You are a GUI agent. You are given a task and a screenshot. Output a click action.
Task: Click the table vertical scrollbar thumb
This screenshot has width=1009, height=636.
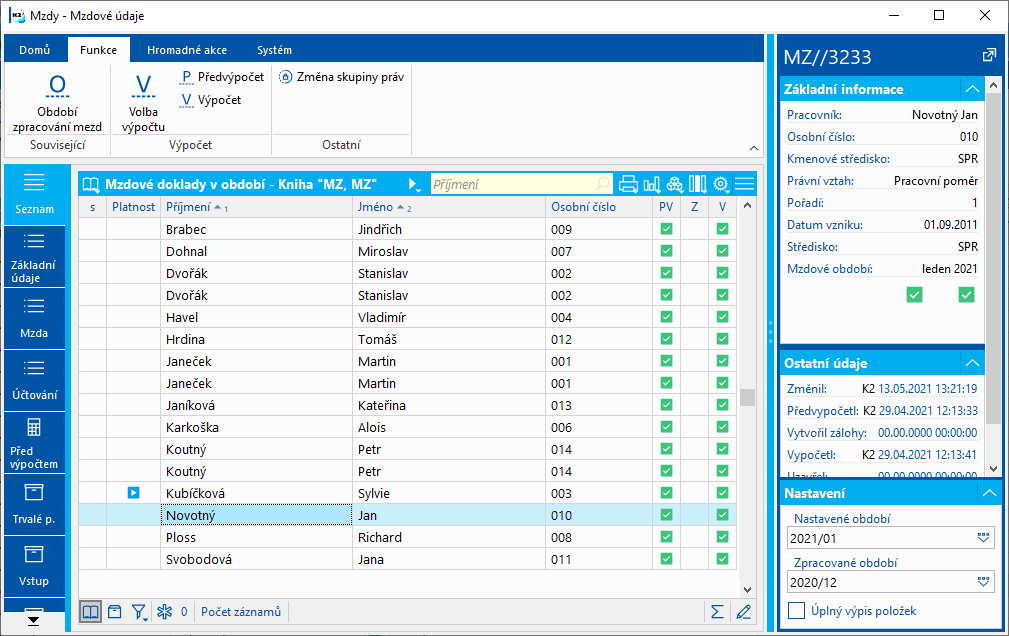tap(746, 397)
